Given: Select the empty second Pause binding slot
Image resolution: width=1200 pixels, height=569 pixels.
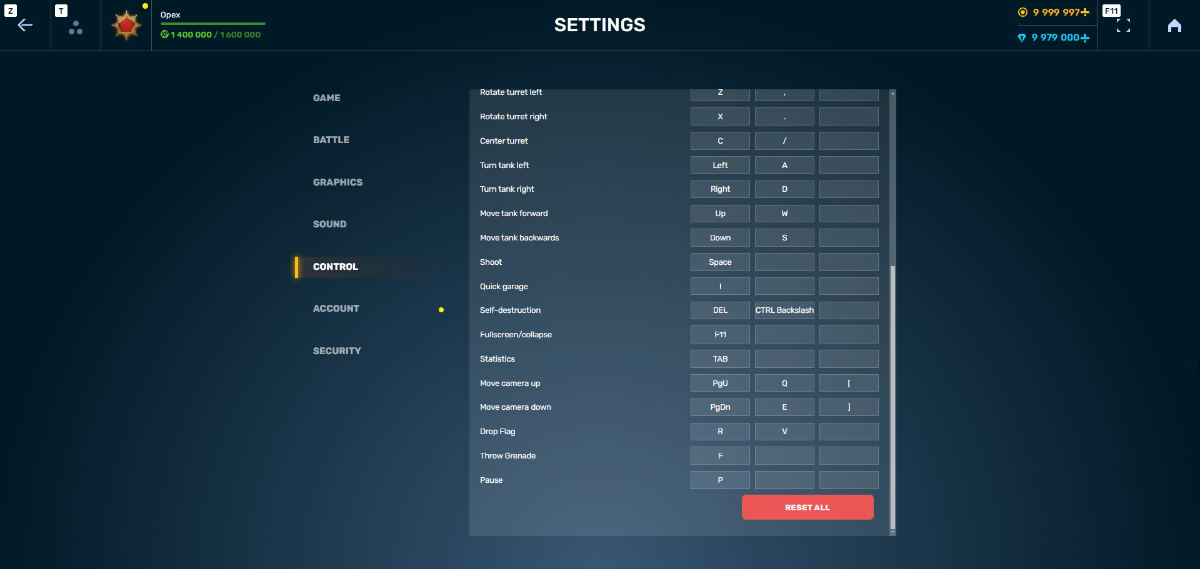Looking at the screenshot, I should pos(784,480).
